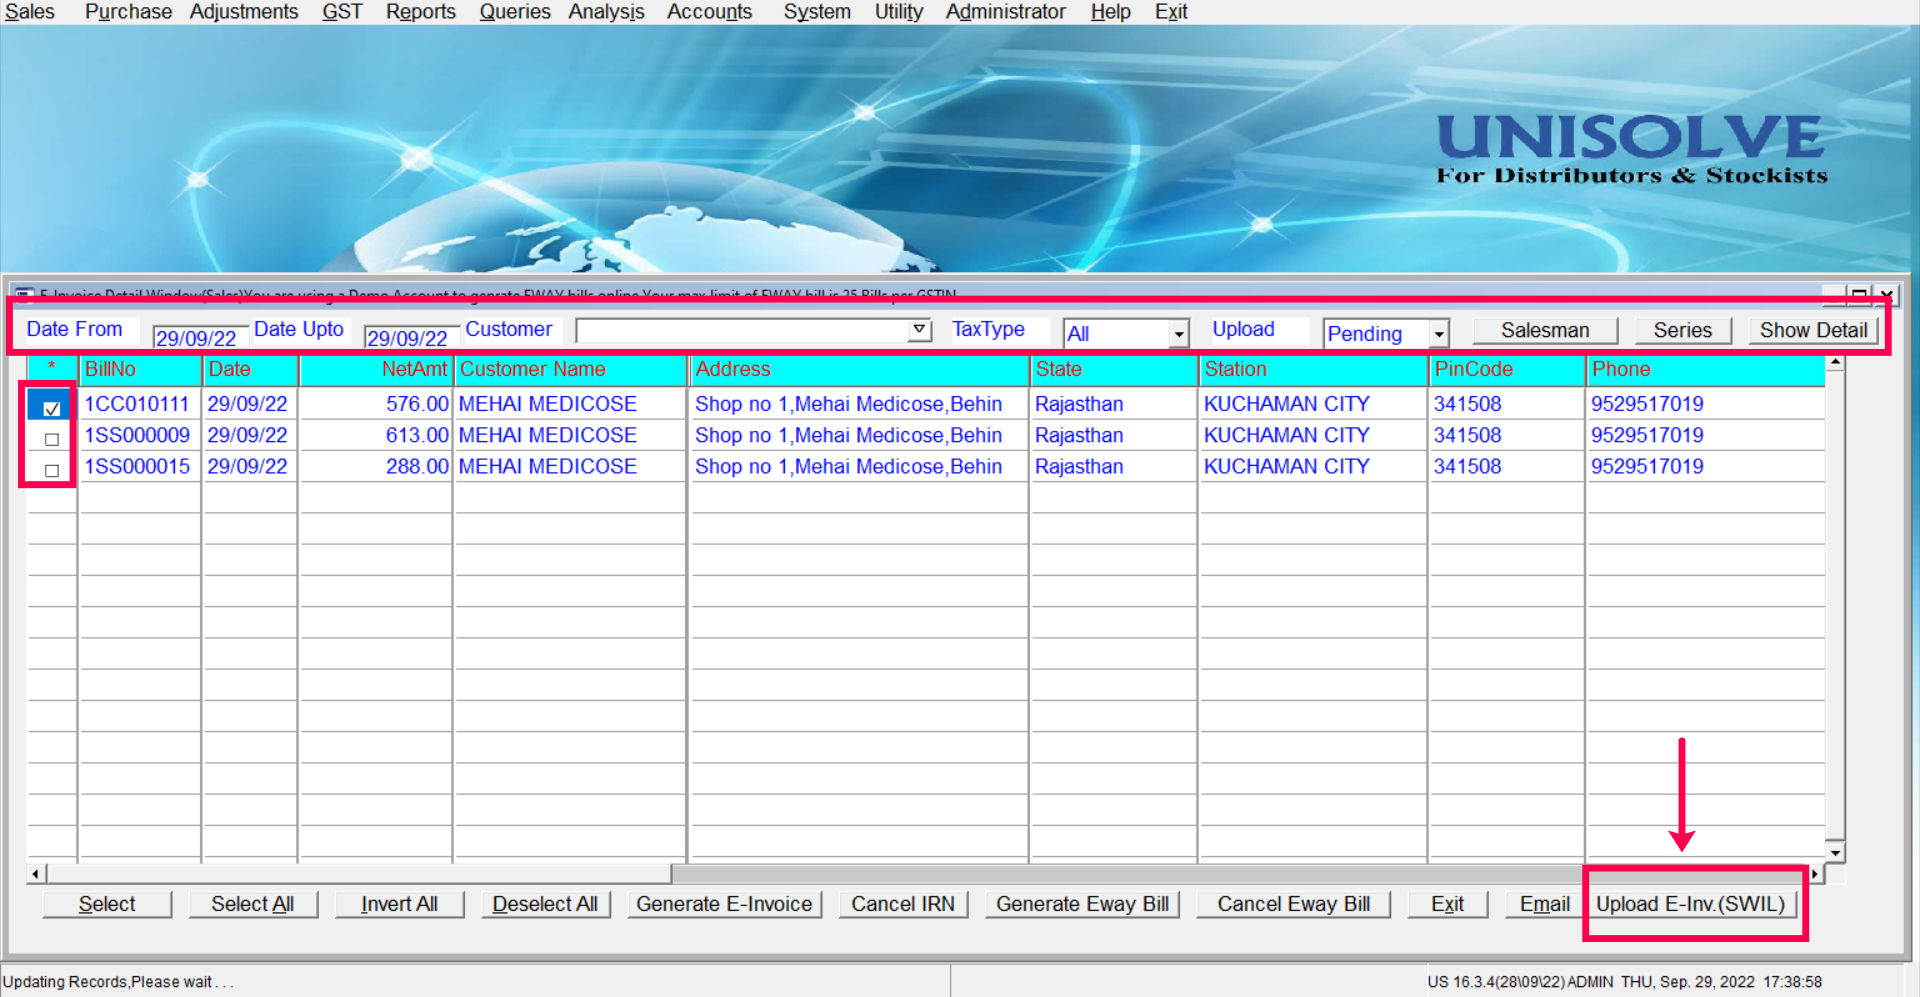Click the 613.00 net amount cell
Viewport: 1920px width, 997px height.
(376, 435)
